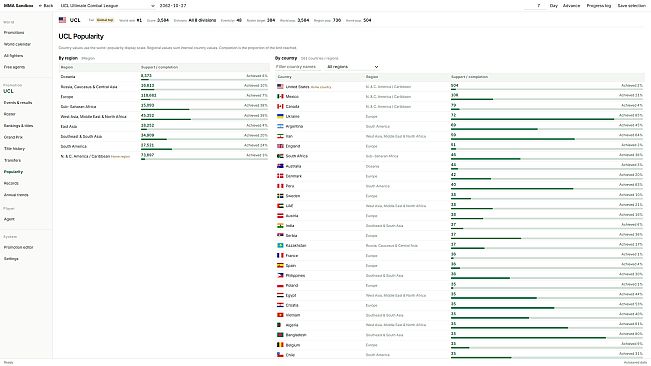The height and width of the screenshot is (366, 651).
Task: Click the days number input field
Action: (535, 6)
